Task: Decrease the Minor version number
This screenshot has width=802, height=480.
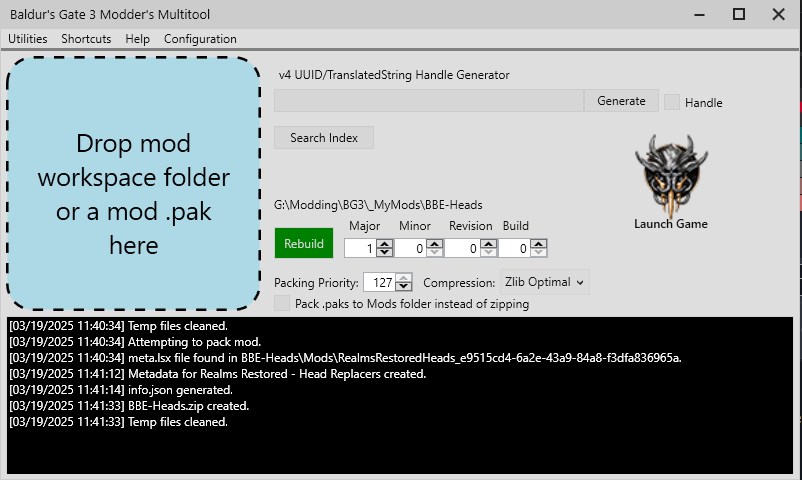Action: (435, 252)
